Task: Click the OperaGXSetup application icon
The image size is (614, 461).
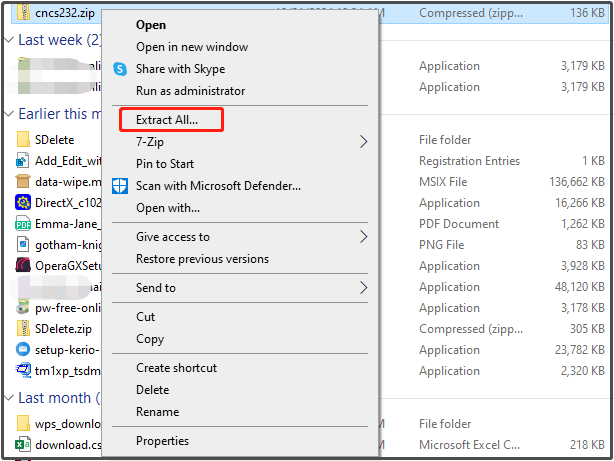Action: 23,266
